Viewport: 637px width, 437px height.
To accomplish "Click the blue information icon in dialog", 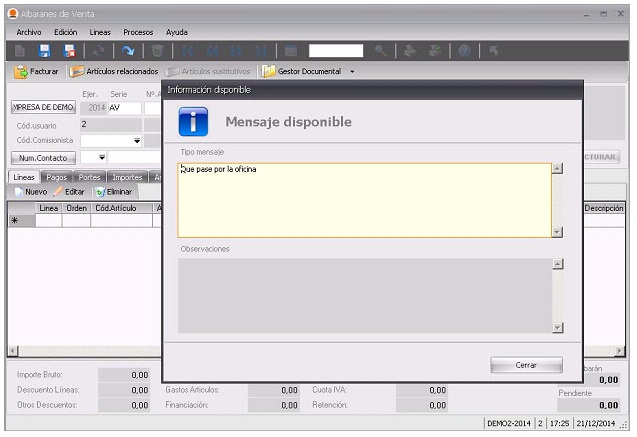I will click(192, 121).
